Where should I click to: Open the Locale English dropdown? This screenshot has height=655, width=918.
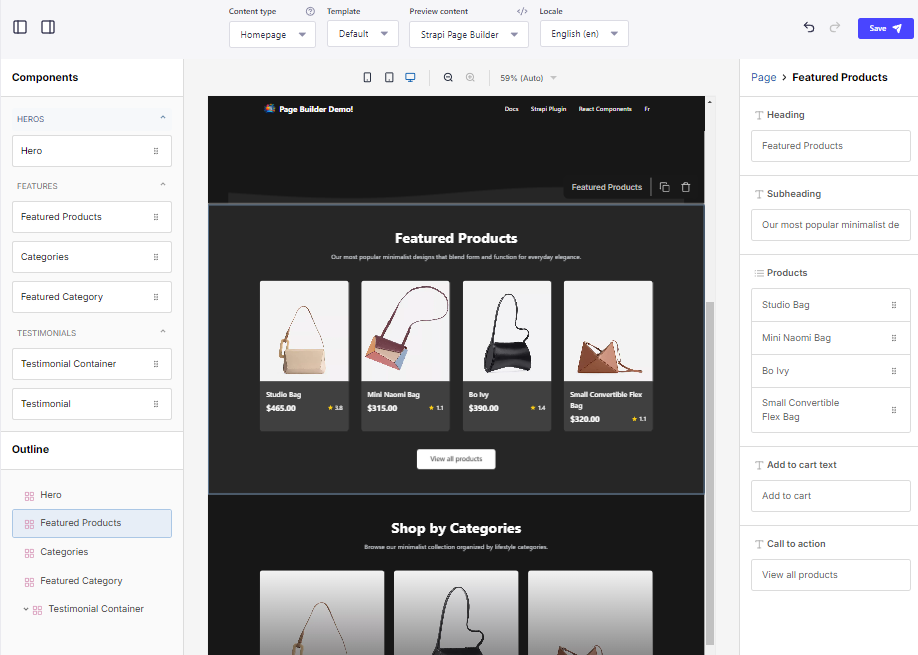pos(584,34)
